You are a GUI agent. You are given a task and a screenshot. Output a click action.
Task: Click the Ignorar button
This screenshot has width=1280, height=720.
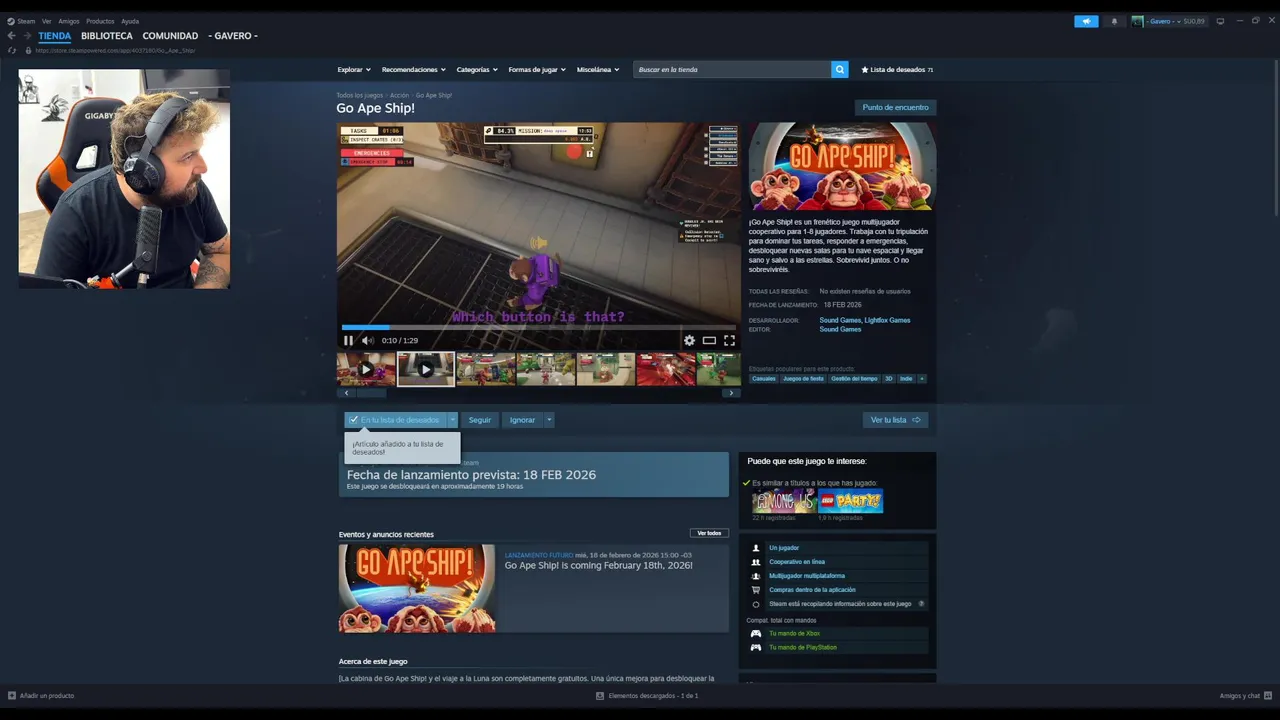click(522, 420)
